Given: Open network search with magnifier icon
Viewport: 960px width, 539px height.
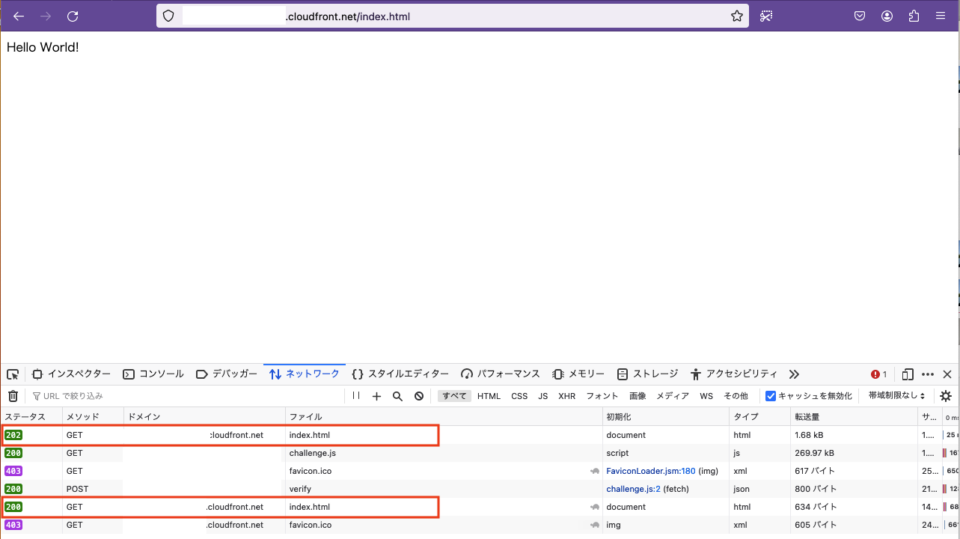Looking at the screenshot, I should coord(397,396).
